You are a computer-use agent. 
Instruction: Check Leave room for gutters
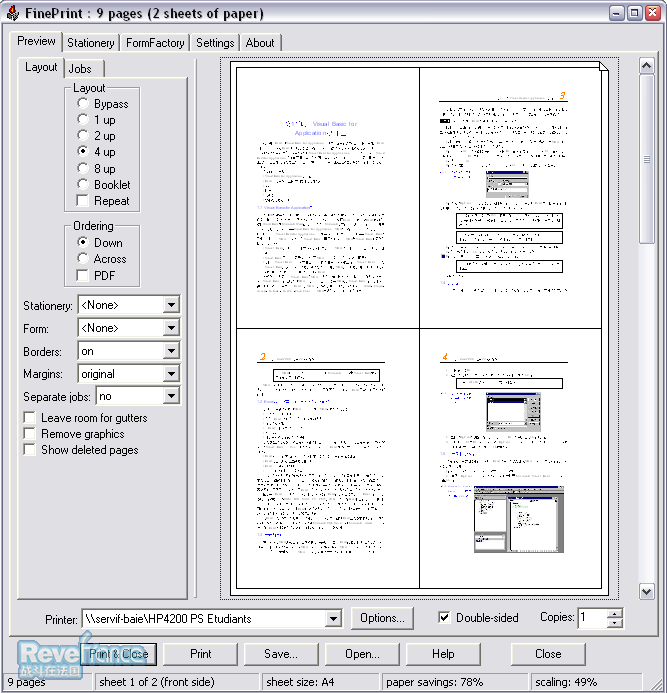(x=29, y=418)
